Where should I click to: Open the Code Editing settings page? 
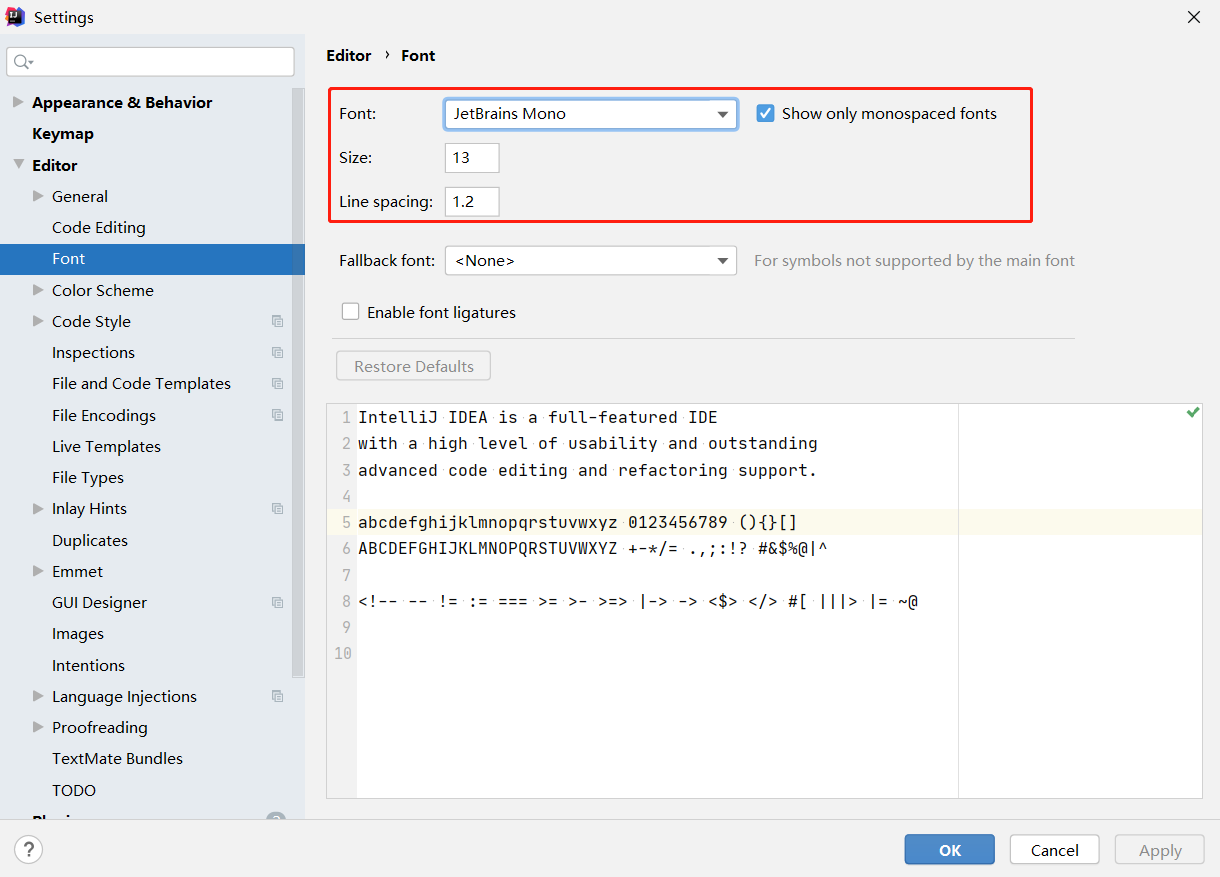[x=99, y=228]
